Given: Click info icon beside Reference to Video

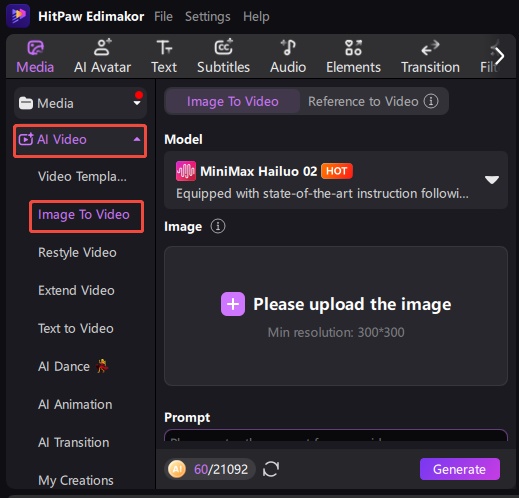Looking at the screenshot, I should point(431,101).
